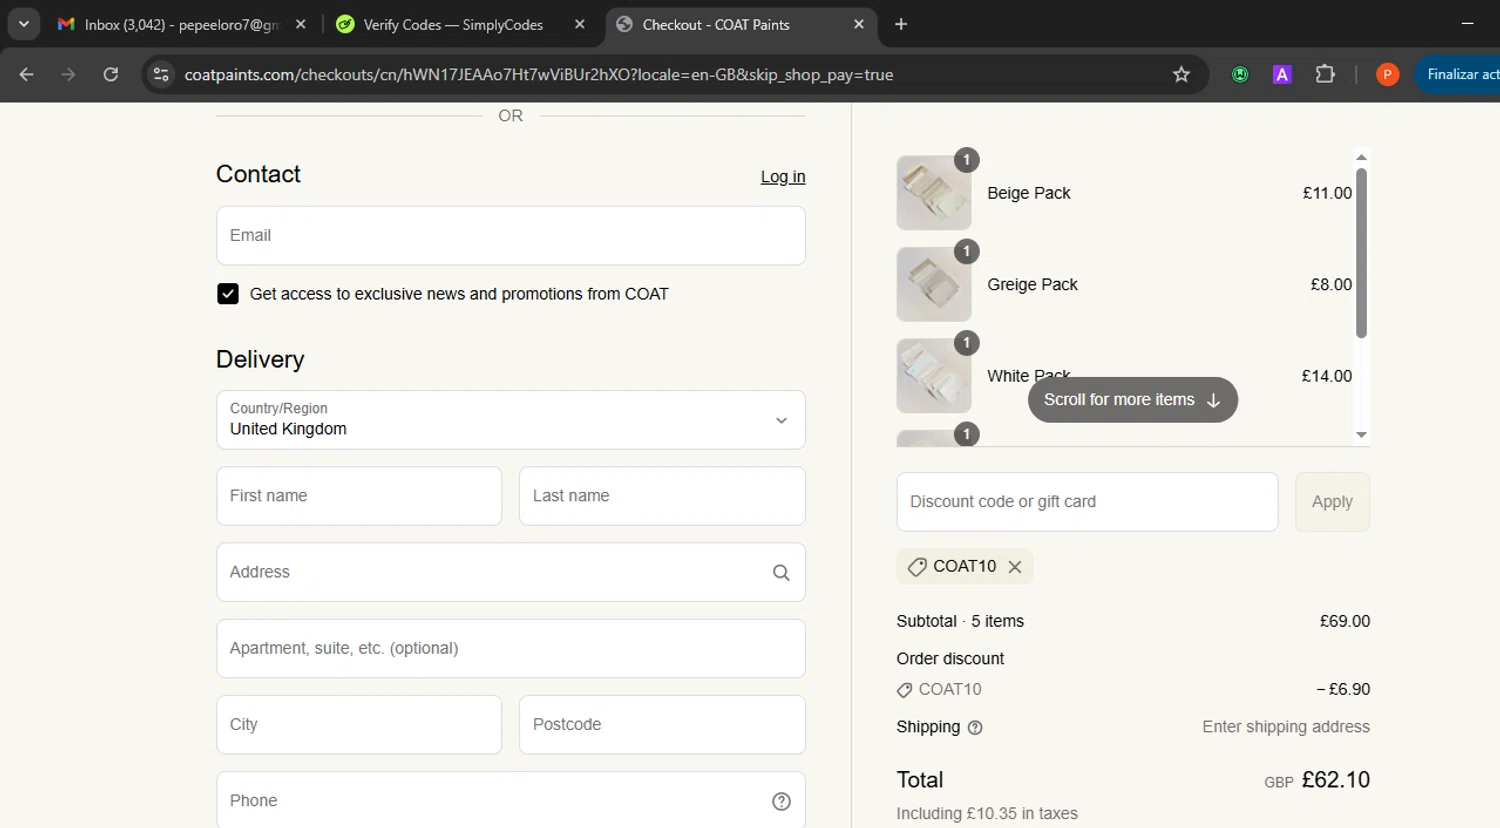The image size is (1500, 828).
Task: Close the Gmail Inbox tab
Action: [301, 24]
